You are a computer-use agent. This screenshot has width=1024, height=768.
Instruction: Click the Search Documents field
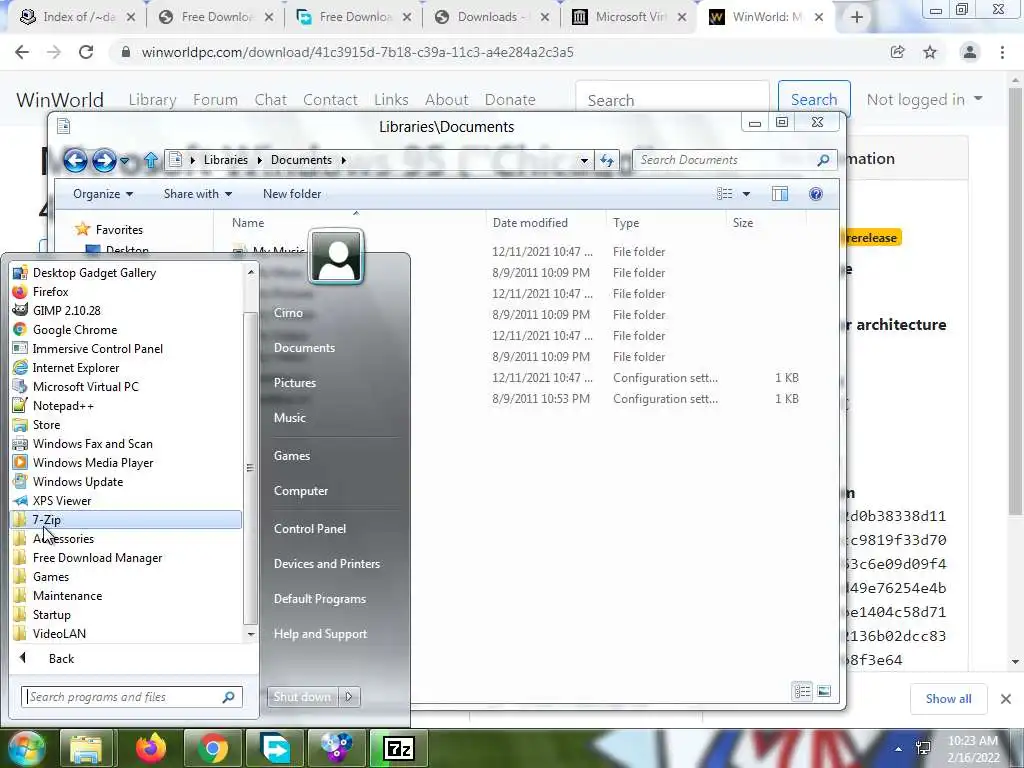pyautogui.click(x=735, y=160)
